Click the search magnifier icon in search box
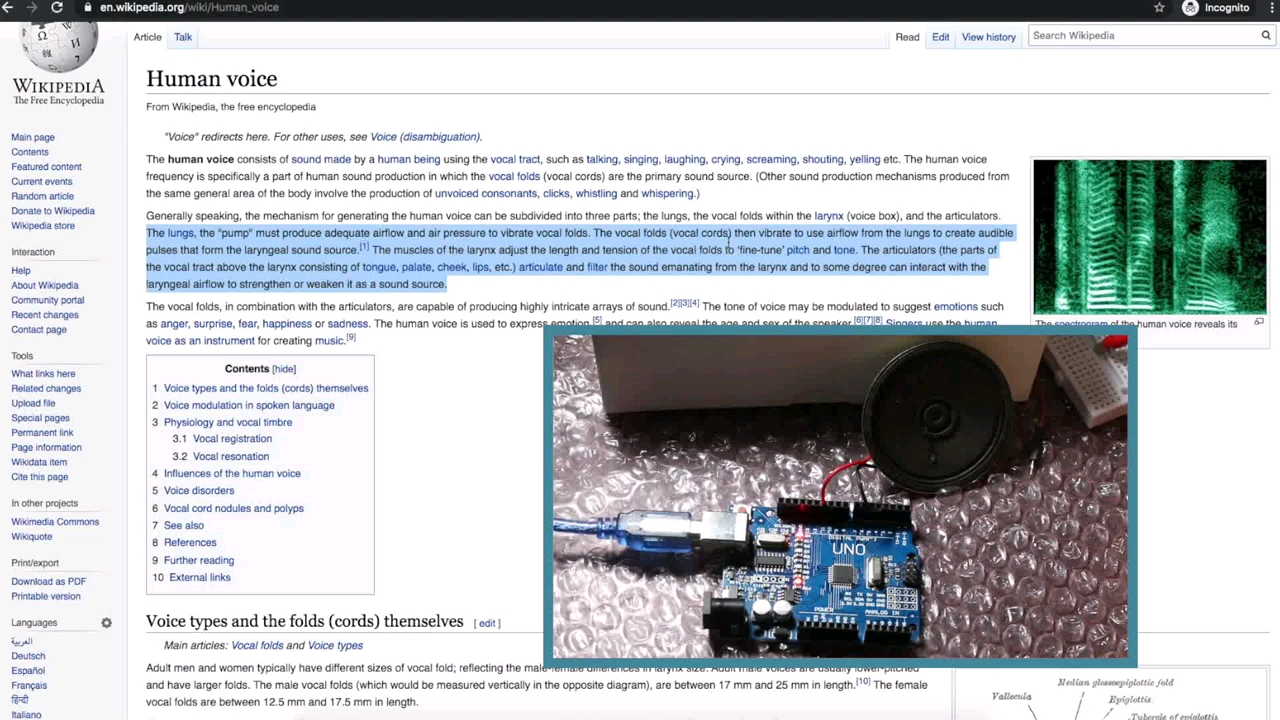The width and height of the screenshot is (1280, 720). point(1265,35)
